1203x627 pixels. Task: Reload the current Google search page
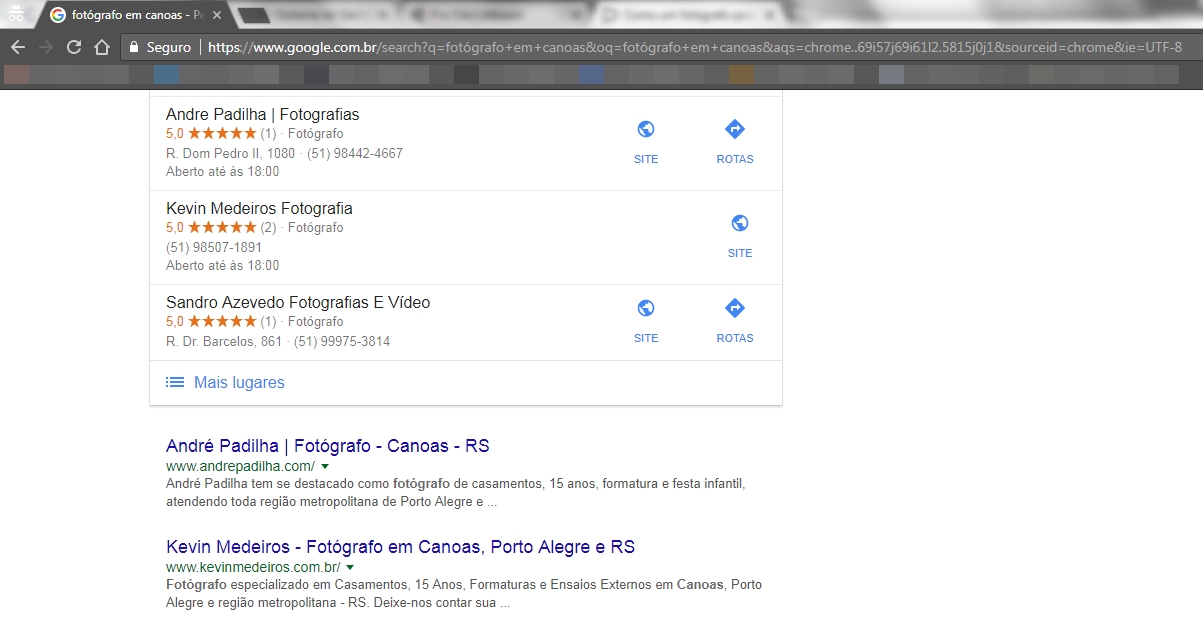click(x=73, y=48)
